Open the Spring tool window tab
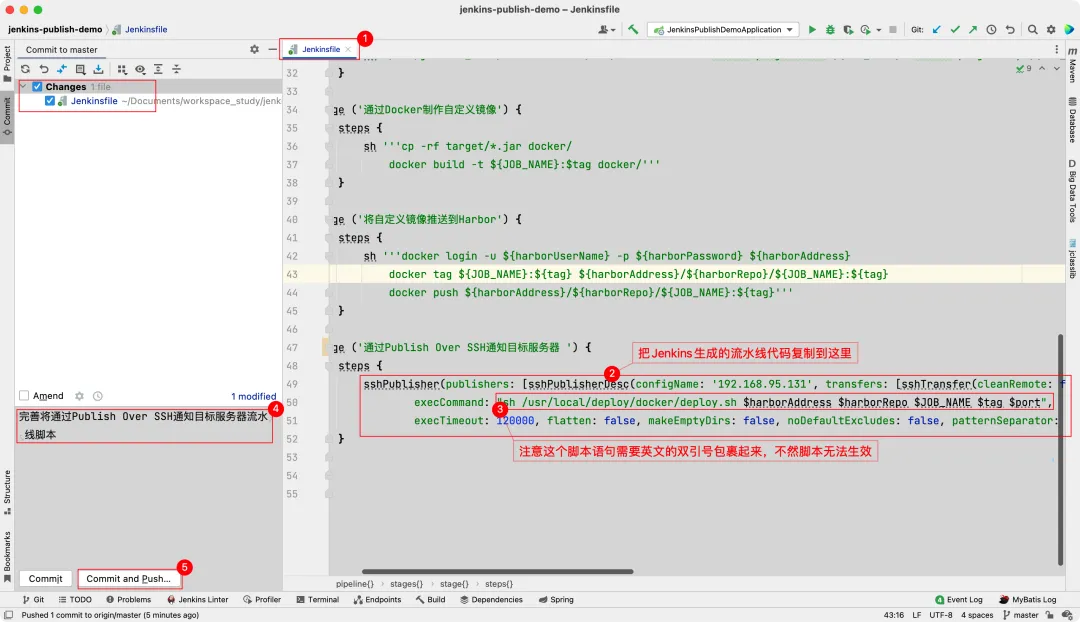Viewport: 1080px width, 622px height. [556, 600]
